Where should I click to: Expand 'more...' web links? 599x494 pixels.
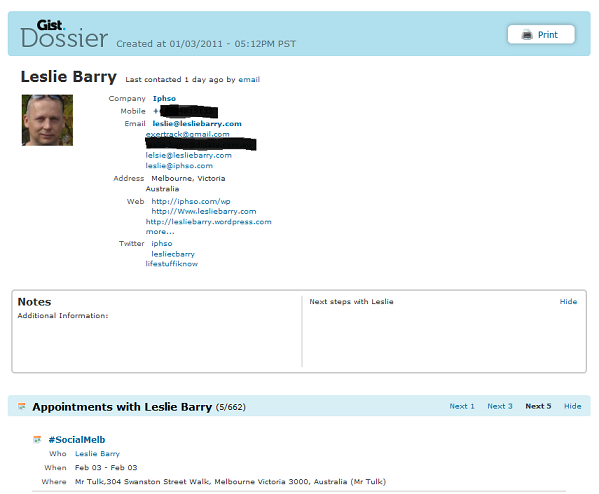(x=160, y=232)
